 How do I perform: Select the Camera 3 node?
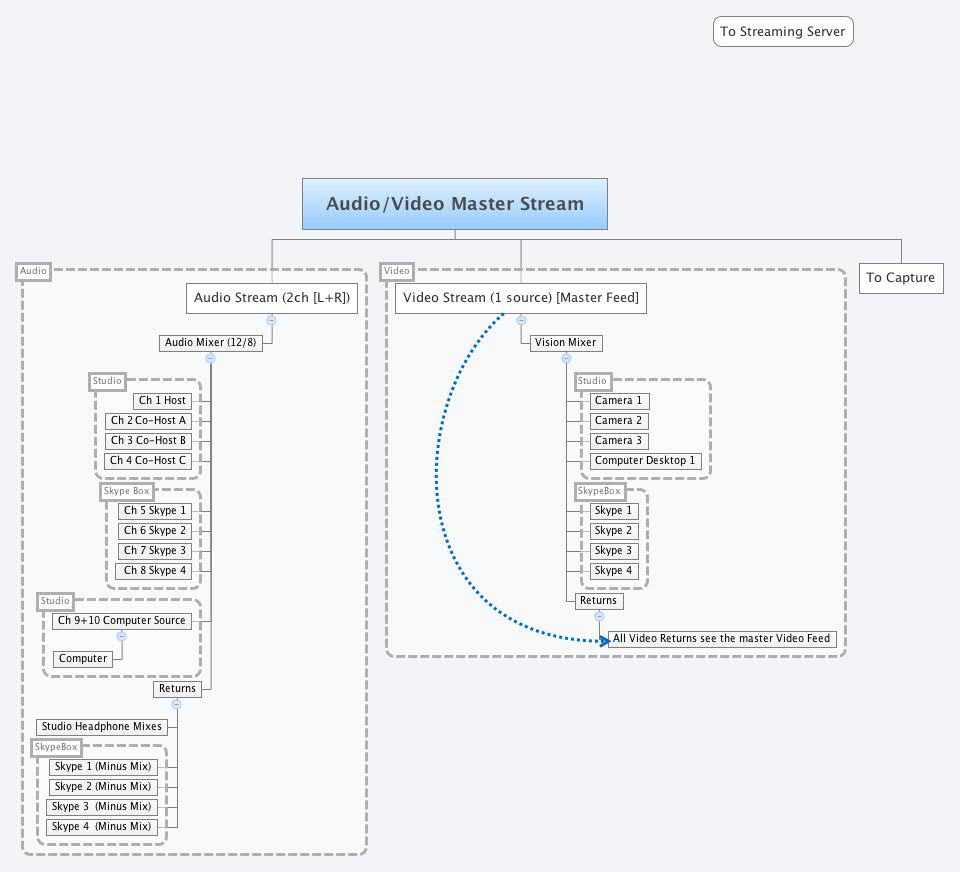[x=619, y=441]
